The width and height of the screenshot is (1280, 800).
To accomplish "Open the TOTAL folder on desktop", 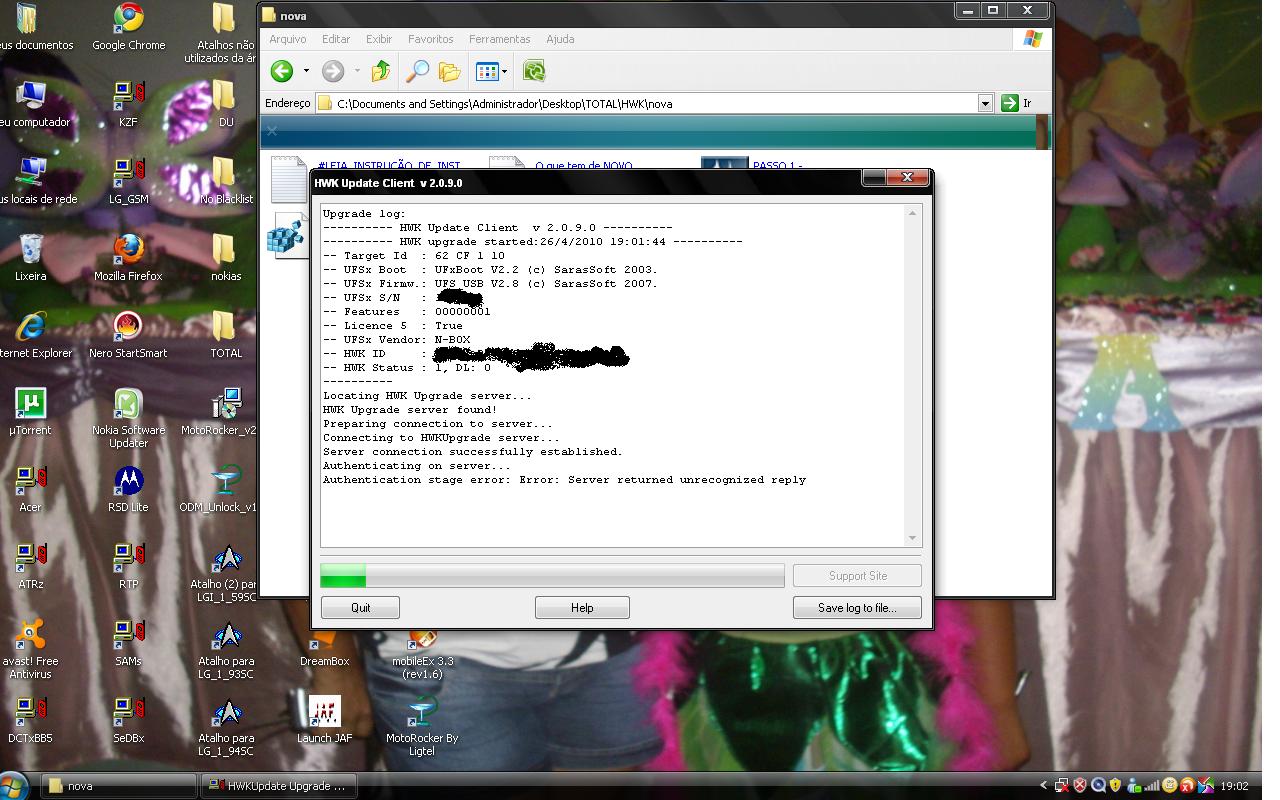I will tap(226, 334).
